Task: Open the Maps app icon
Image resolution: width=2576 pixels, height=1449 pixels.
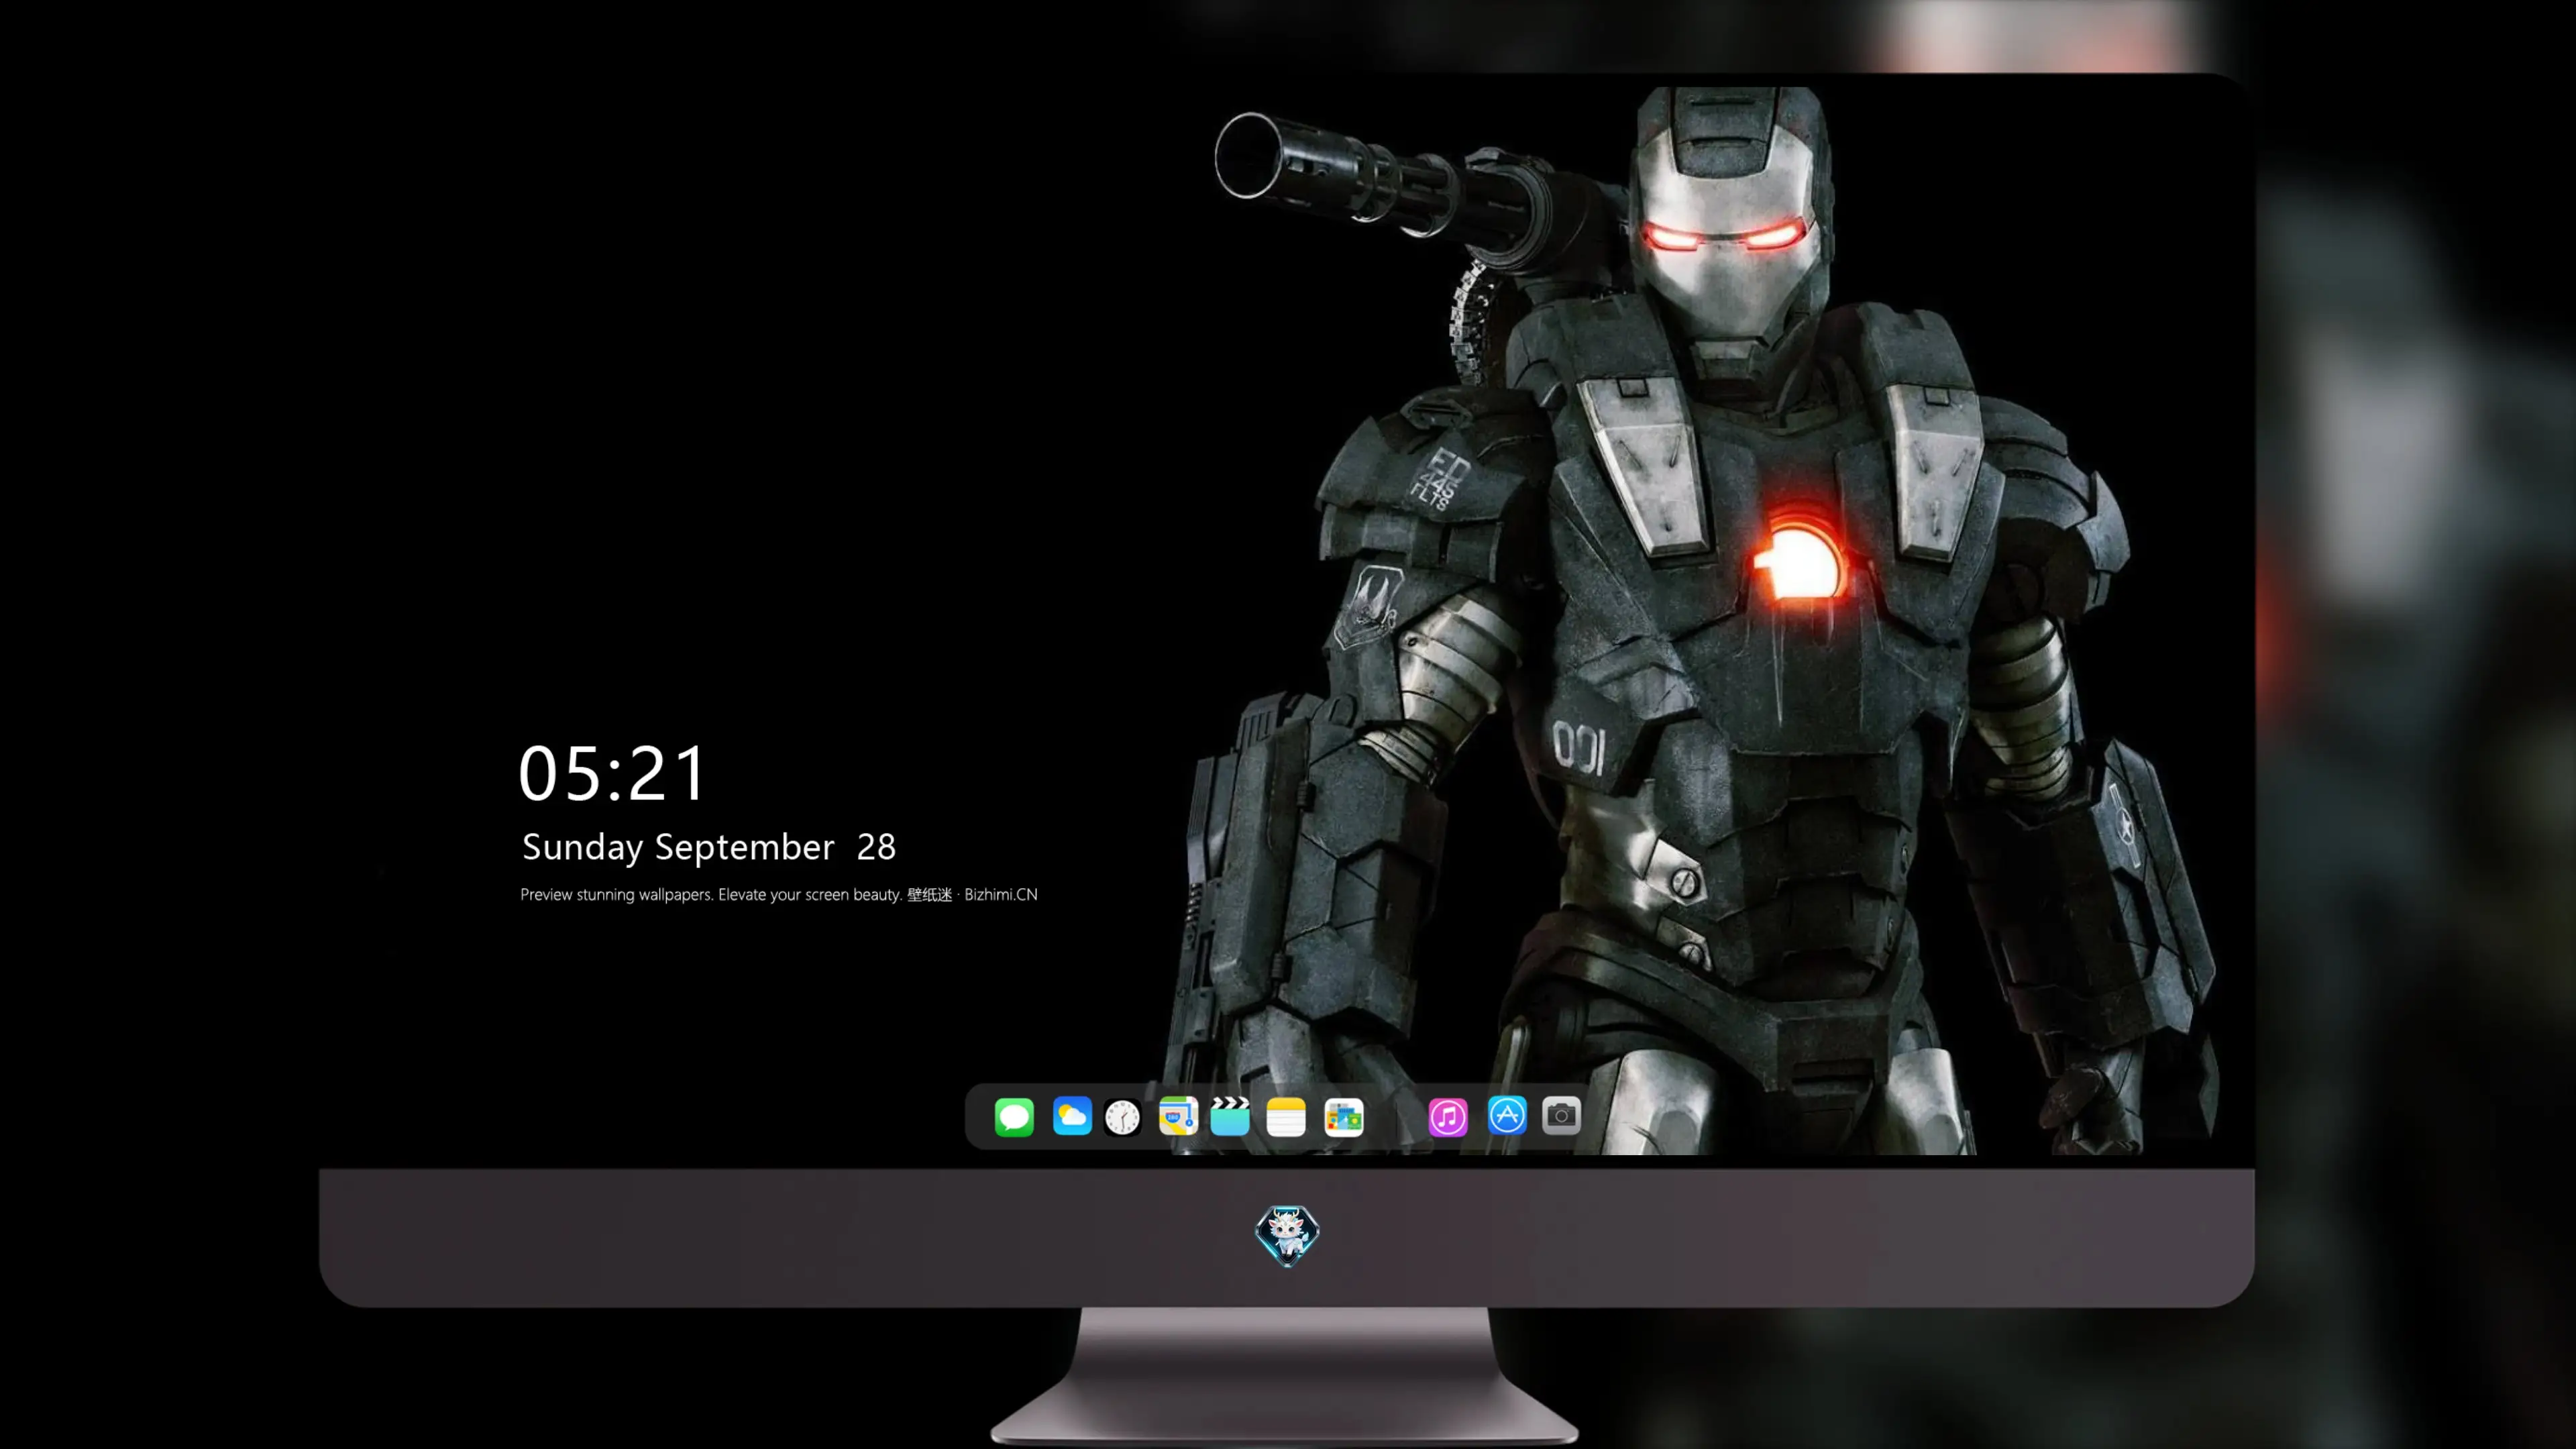Action: 1178,1117
